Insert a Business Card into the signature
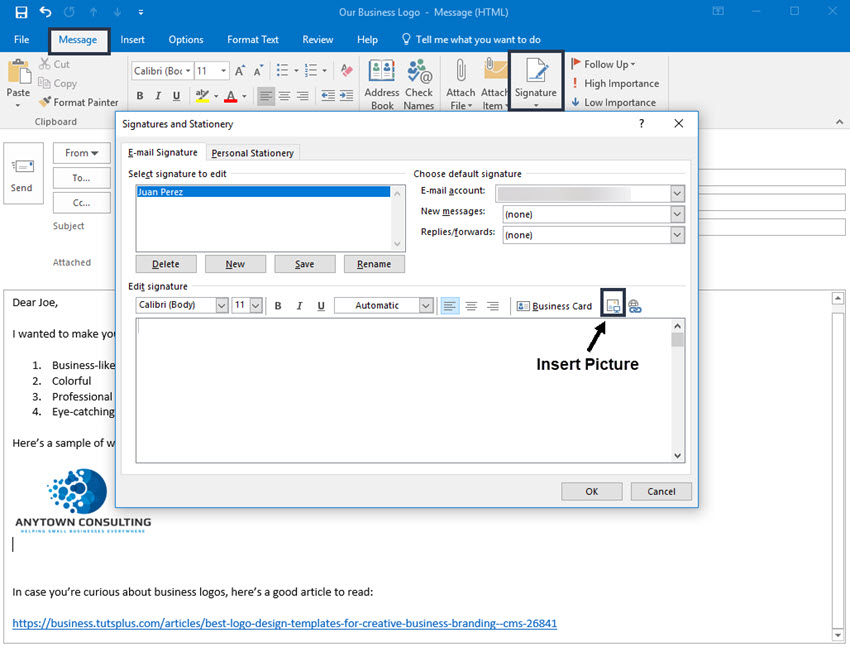Image resolution: width=850 pixels, height=647 pixels. pyautogui.click(x=554, y=305)
